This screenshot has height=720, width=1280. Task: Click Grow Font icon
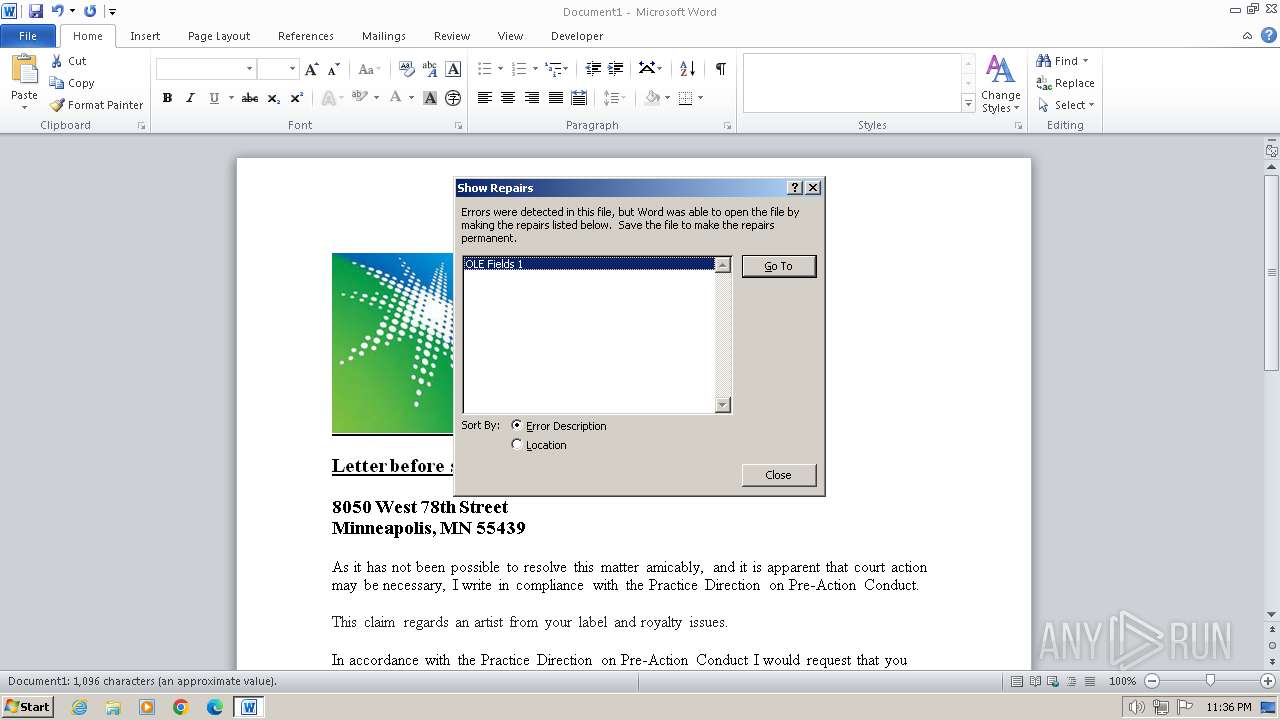[x=312, y=69]
